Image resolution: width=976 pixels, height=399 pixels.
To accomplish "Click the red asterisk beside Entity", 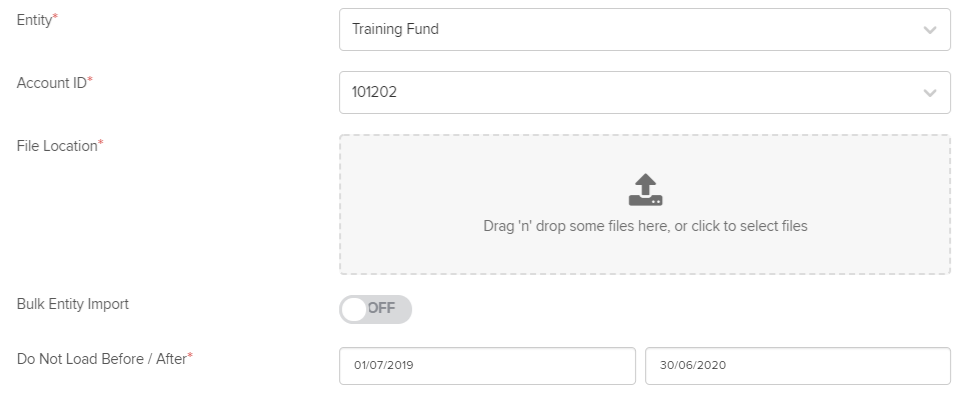I will pos(55,17).
